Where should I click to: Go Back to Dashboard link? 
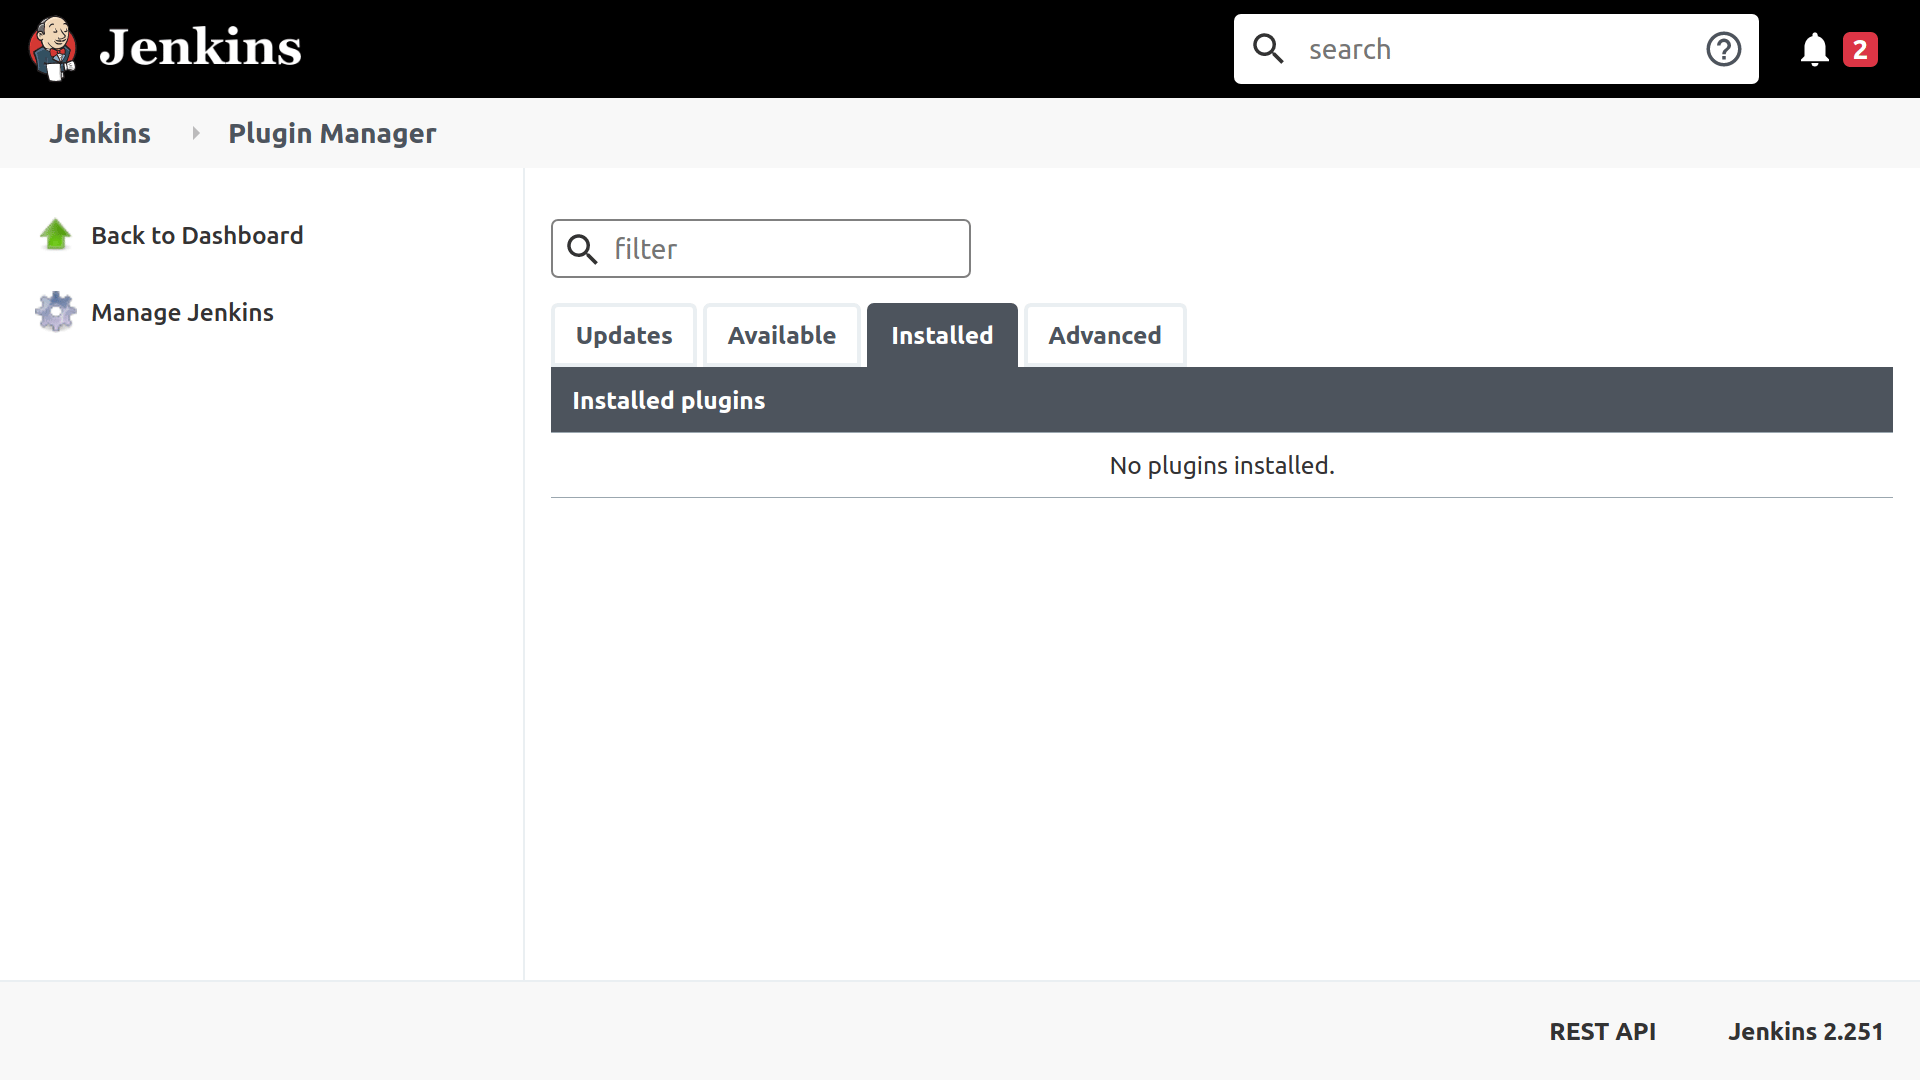click(197, 235)
